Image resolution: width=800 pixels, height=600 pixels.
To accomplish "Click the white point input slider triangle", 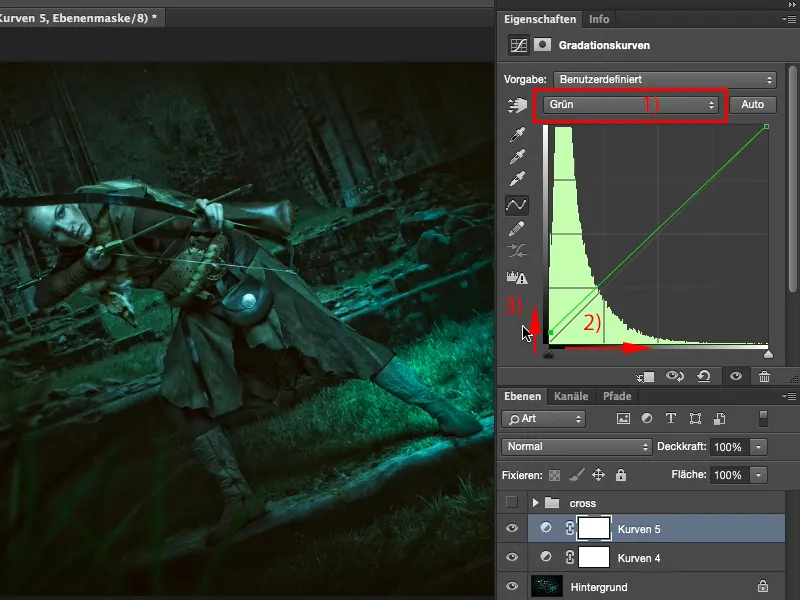I will [x=768, y=354].
